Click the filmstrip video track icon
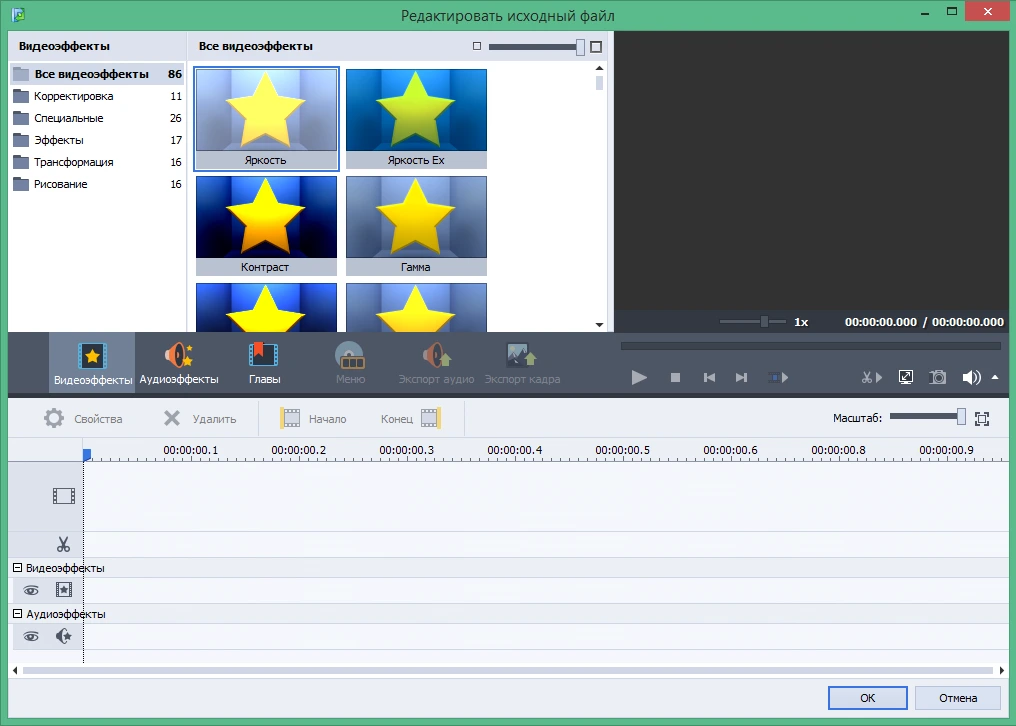Viewport: 1016px width, 726px height. [64, 496]
